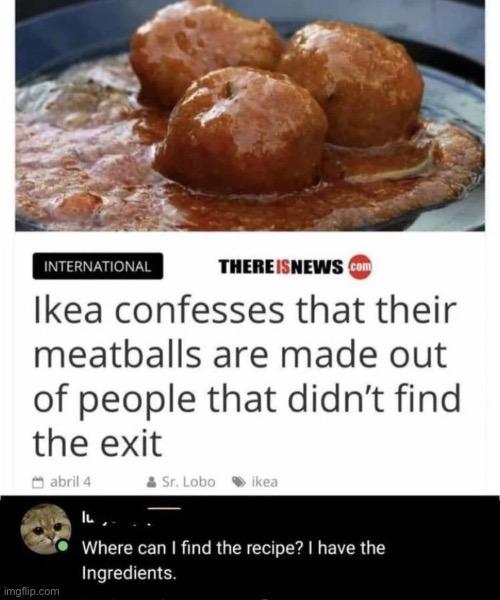
Task: Click the partially hidden commenter username
Action: pyautogui.click(x=115, y=517)
